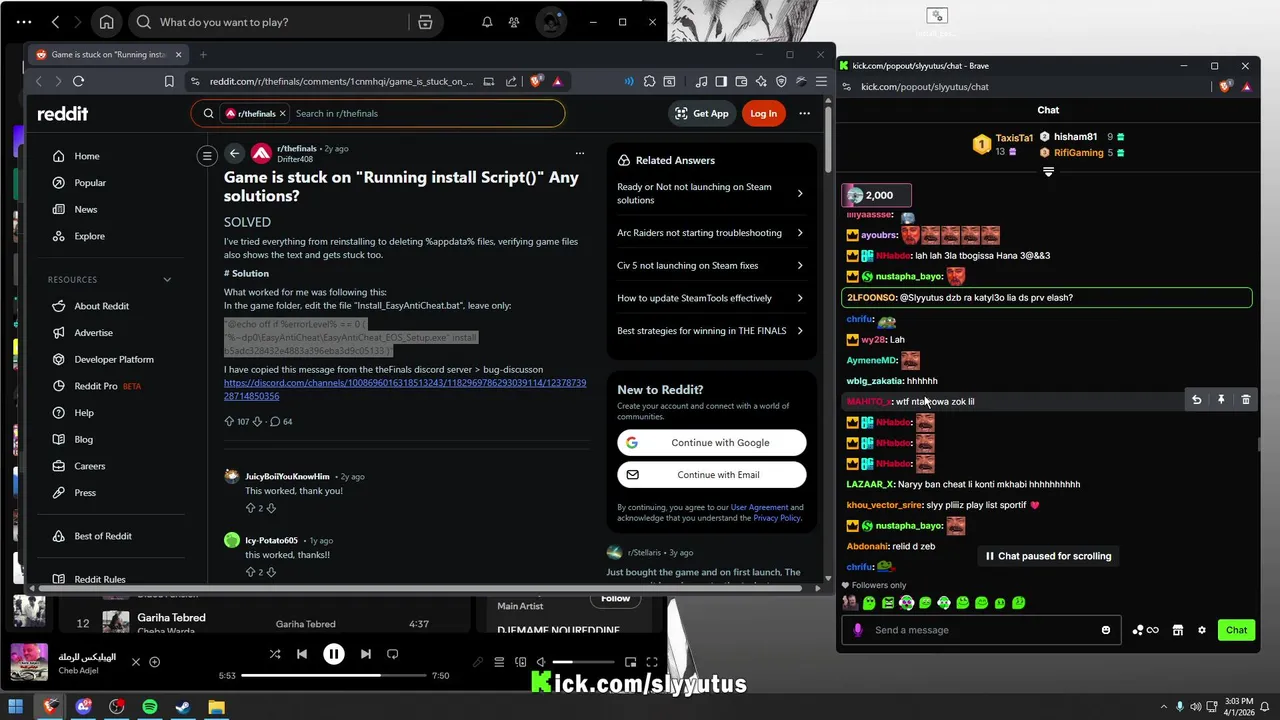1280x720 pixels.
Task: Toggle the Reddit sidebar hamburger button
Action: click(207, 155)
